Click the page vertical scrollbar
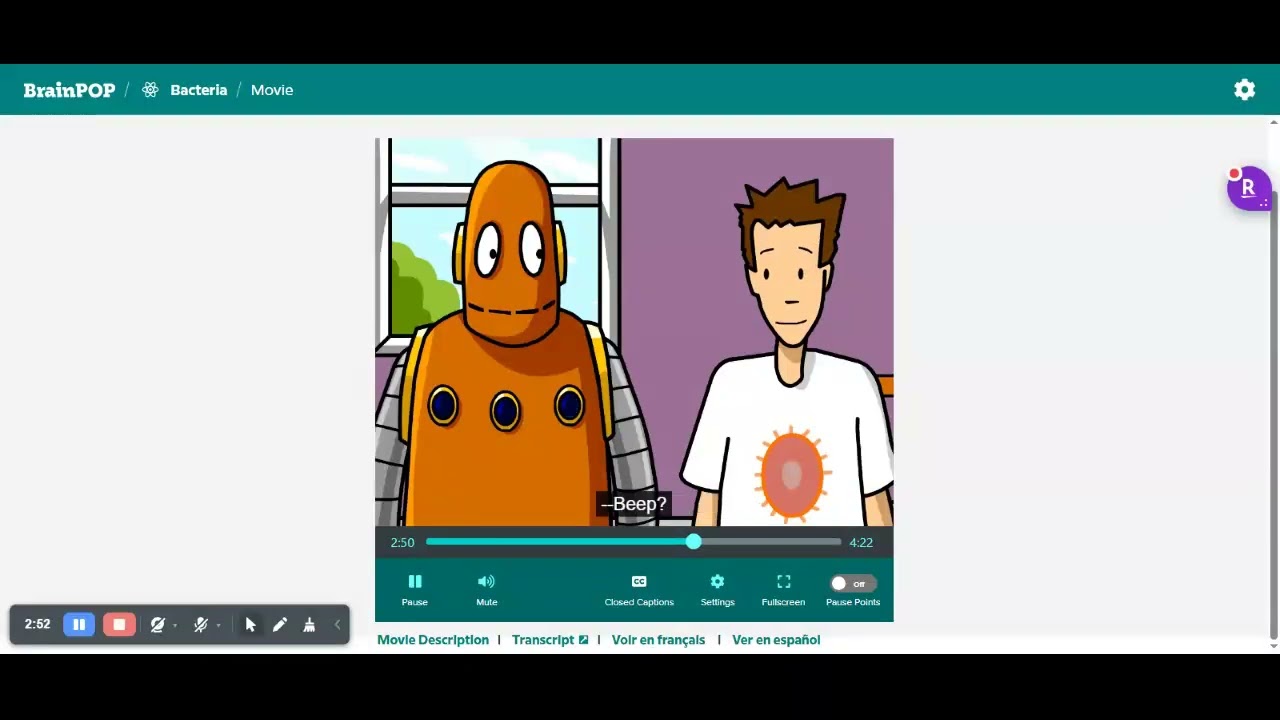 click(1273, 413)
